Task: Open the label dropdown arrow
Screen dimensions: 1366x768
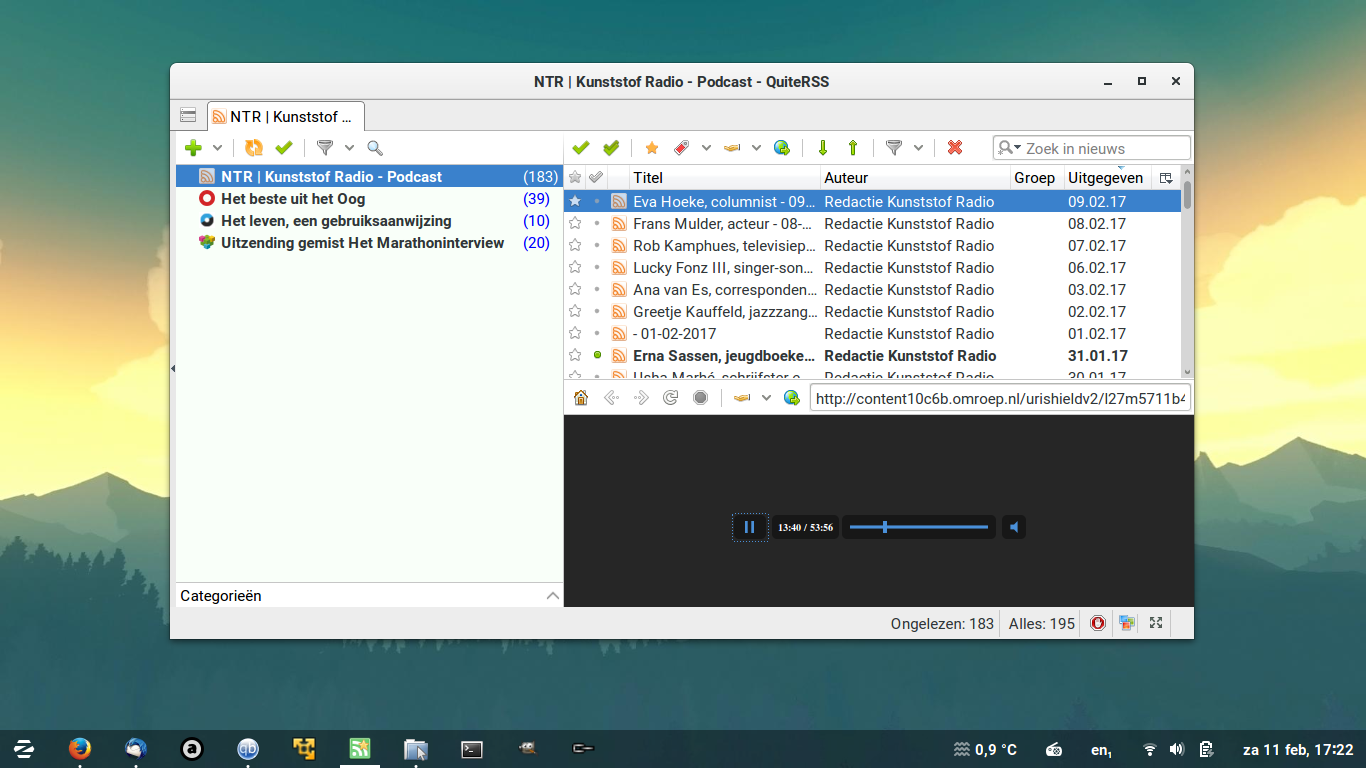Action: [706, 148]
